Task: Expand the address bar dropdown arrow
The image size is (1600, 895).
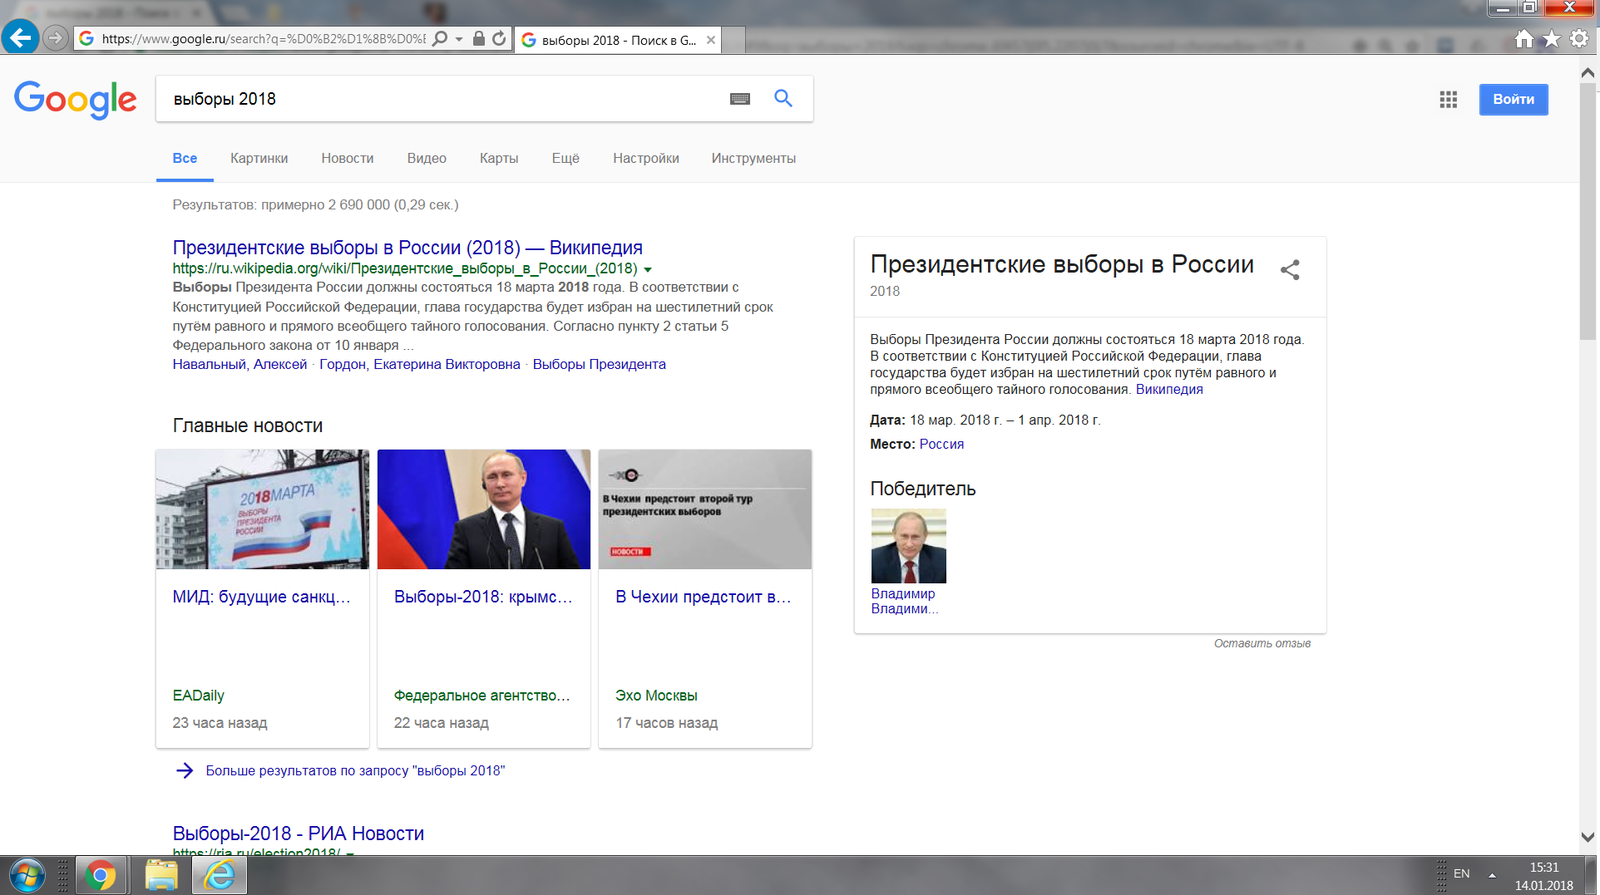Action: click(x=459, y=39)
